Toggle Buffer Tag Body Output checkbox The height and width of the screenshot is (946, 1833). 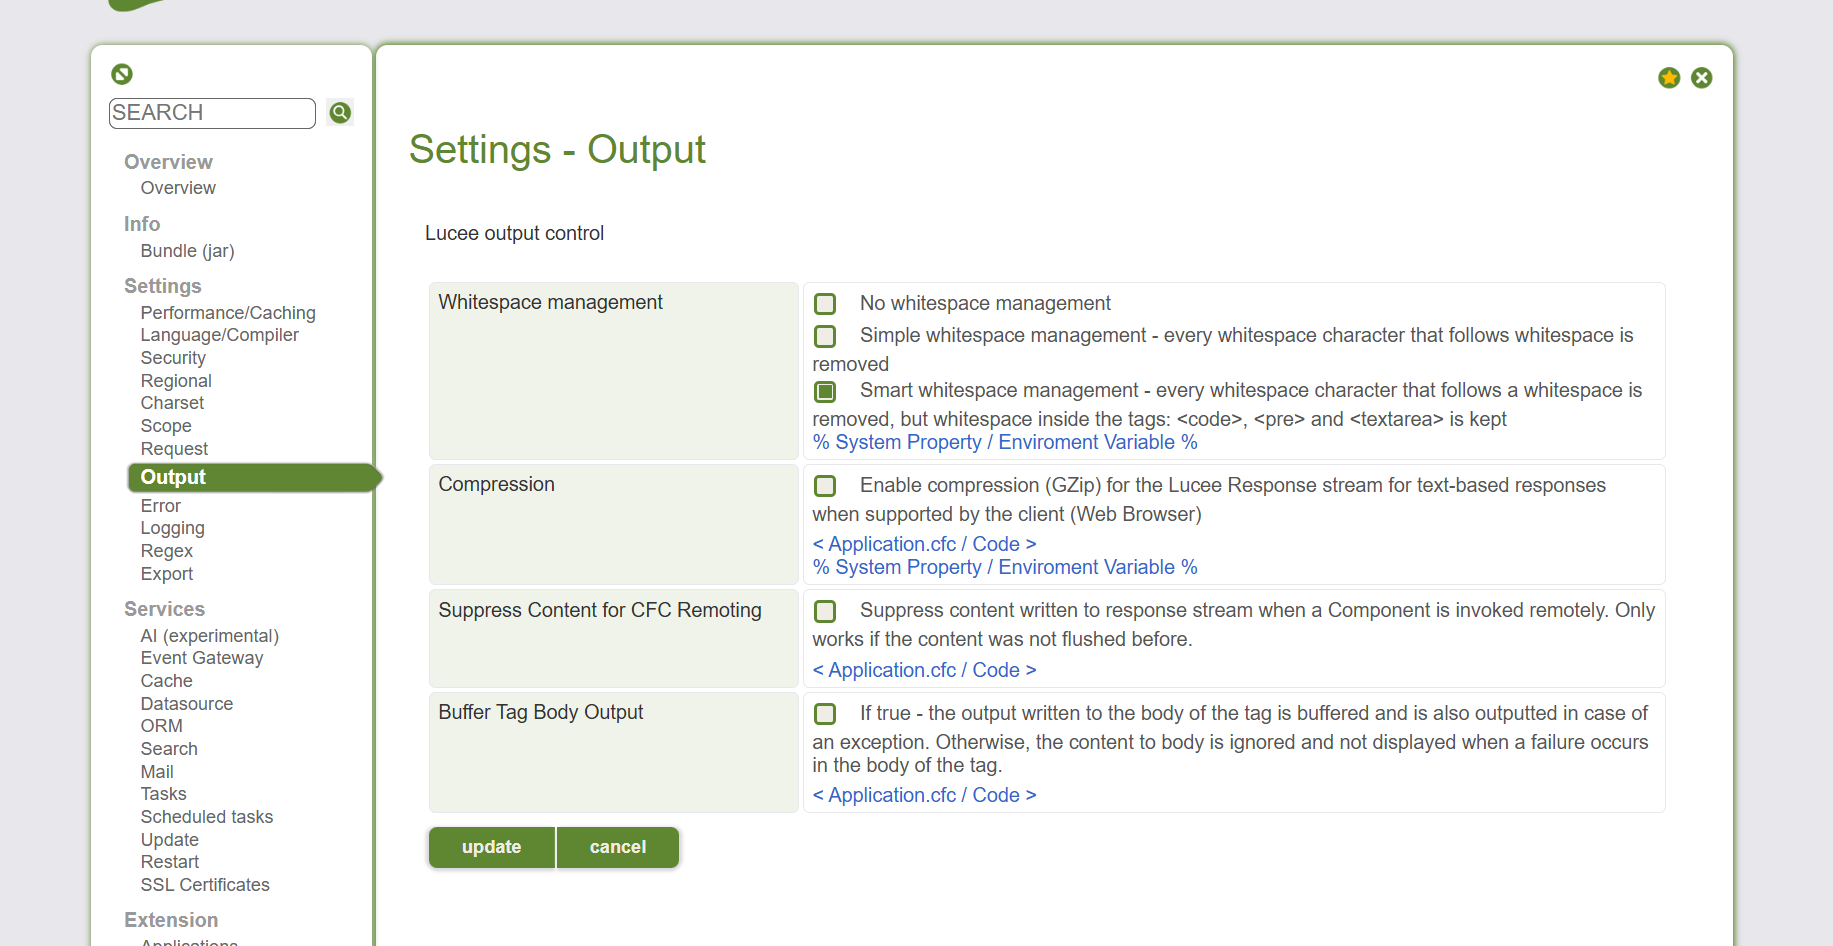[825, 714]
